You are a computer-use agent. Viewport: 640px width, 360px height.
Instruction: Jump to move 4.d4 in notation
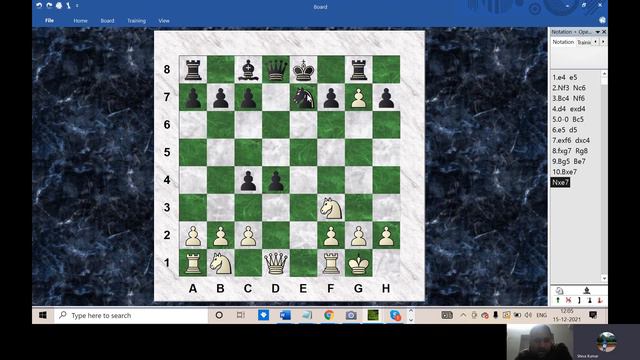coord(559,109)
